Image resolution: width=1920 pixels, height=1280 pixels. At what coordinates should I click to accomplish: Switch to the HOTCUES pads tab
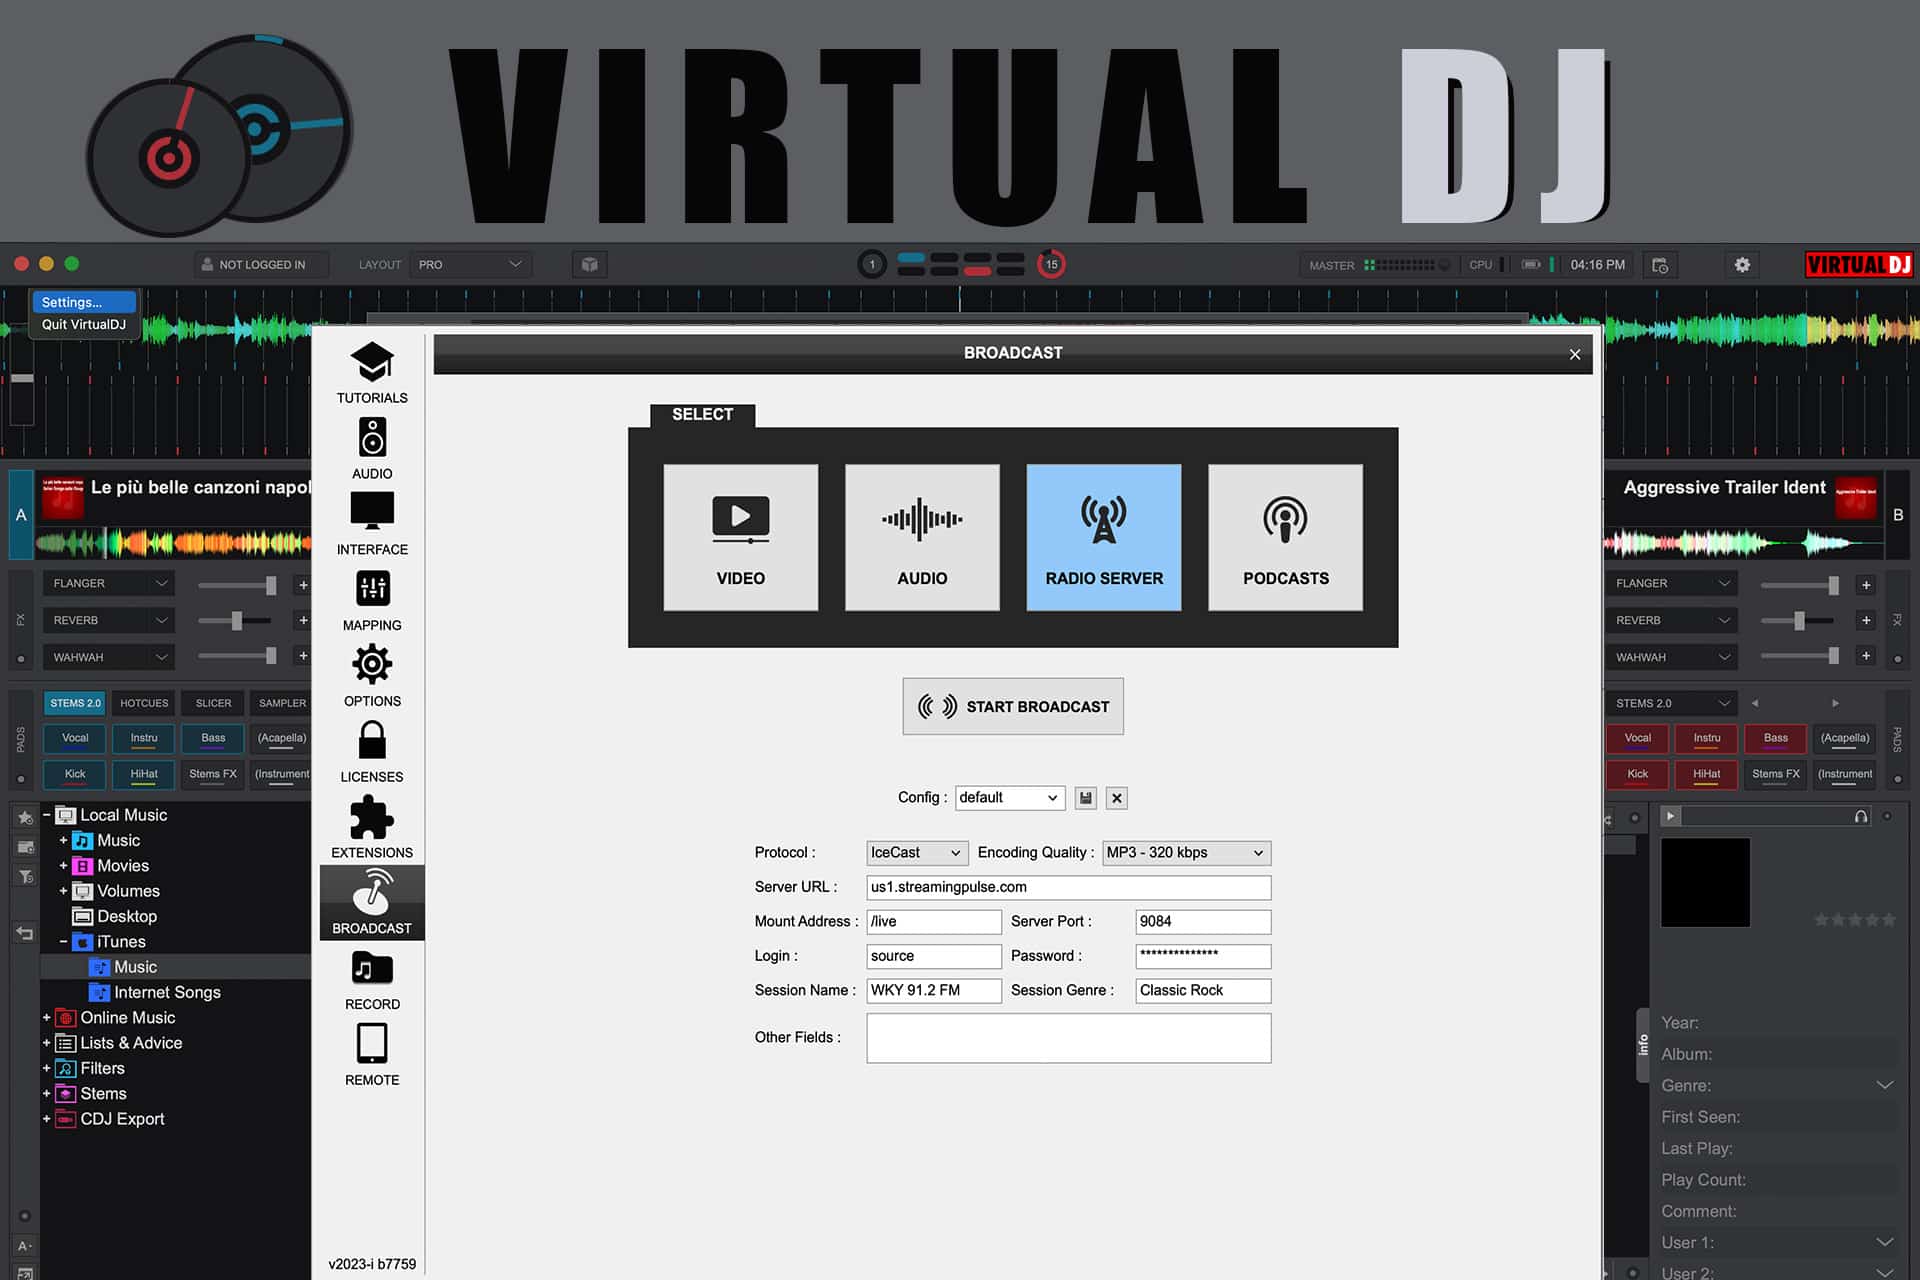(x=144, y=703)
